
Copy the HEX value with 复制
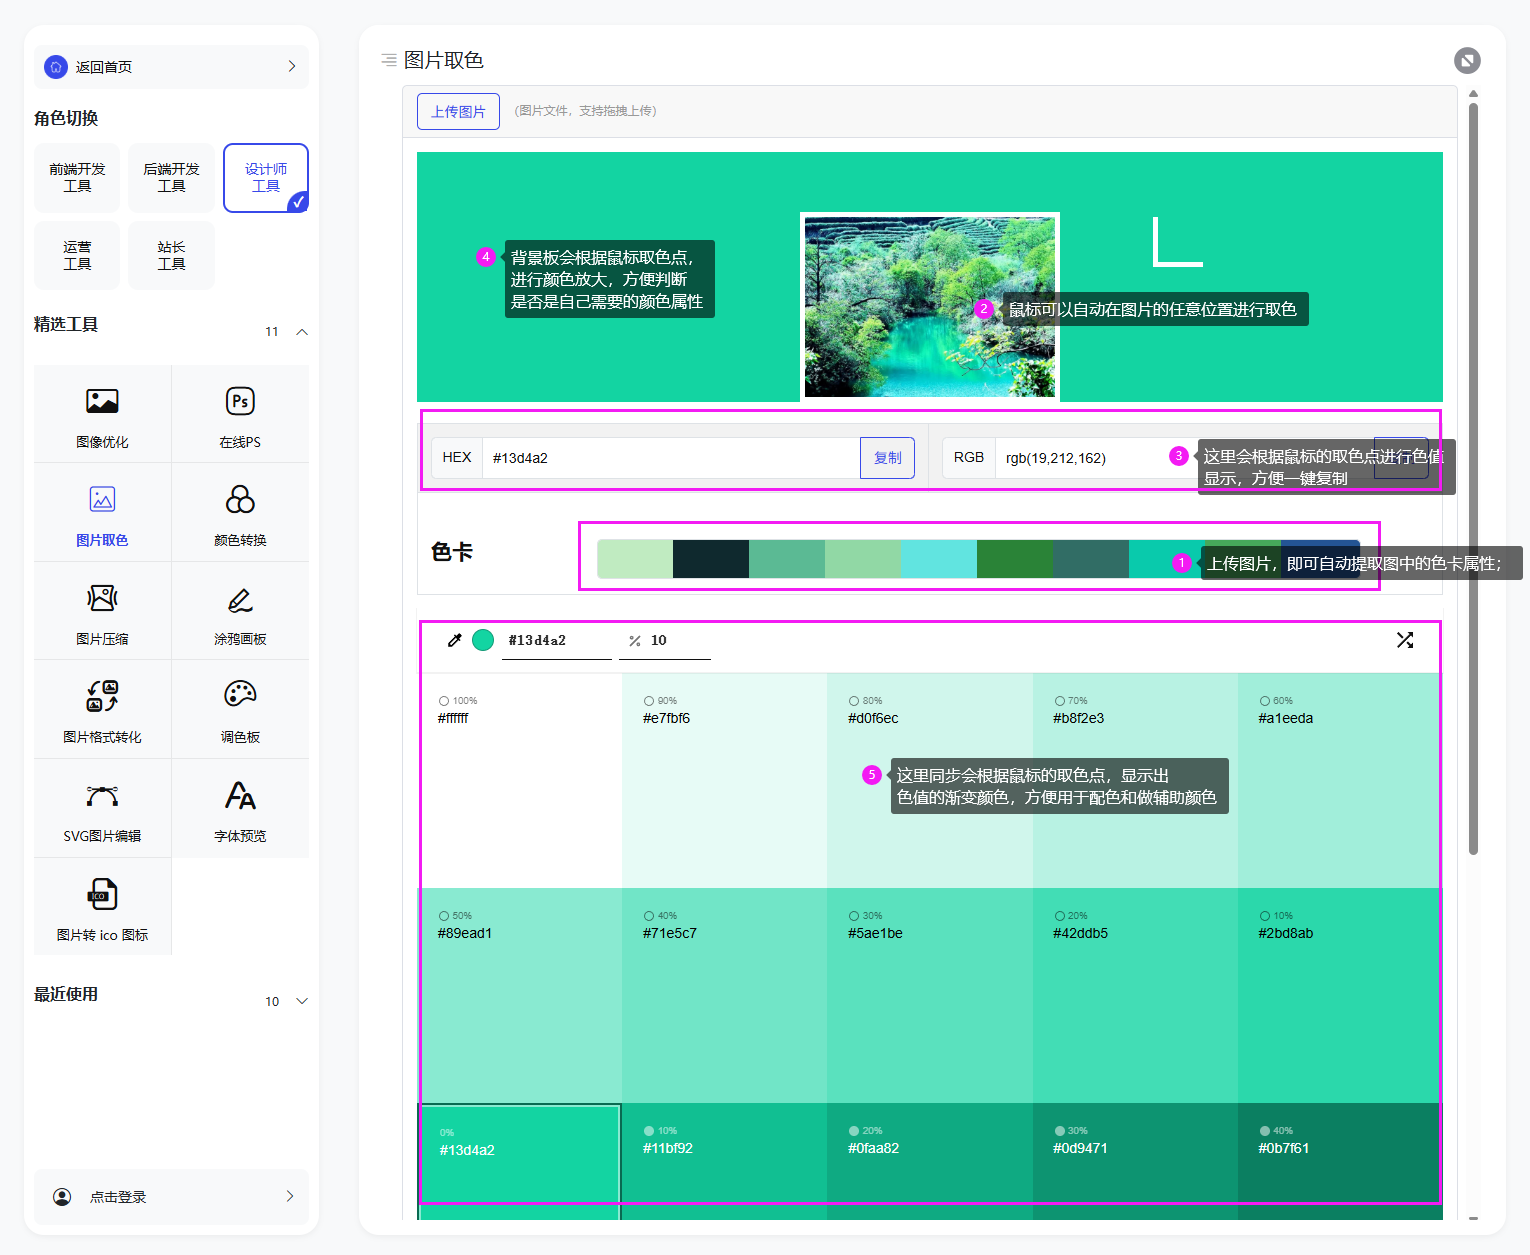887,458
